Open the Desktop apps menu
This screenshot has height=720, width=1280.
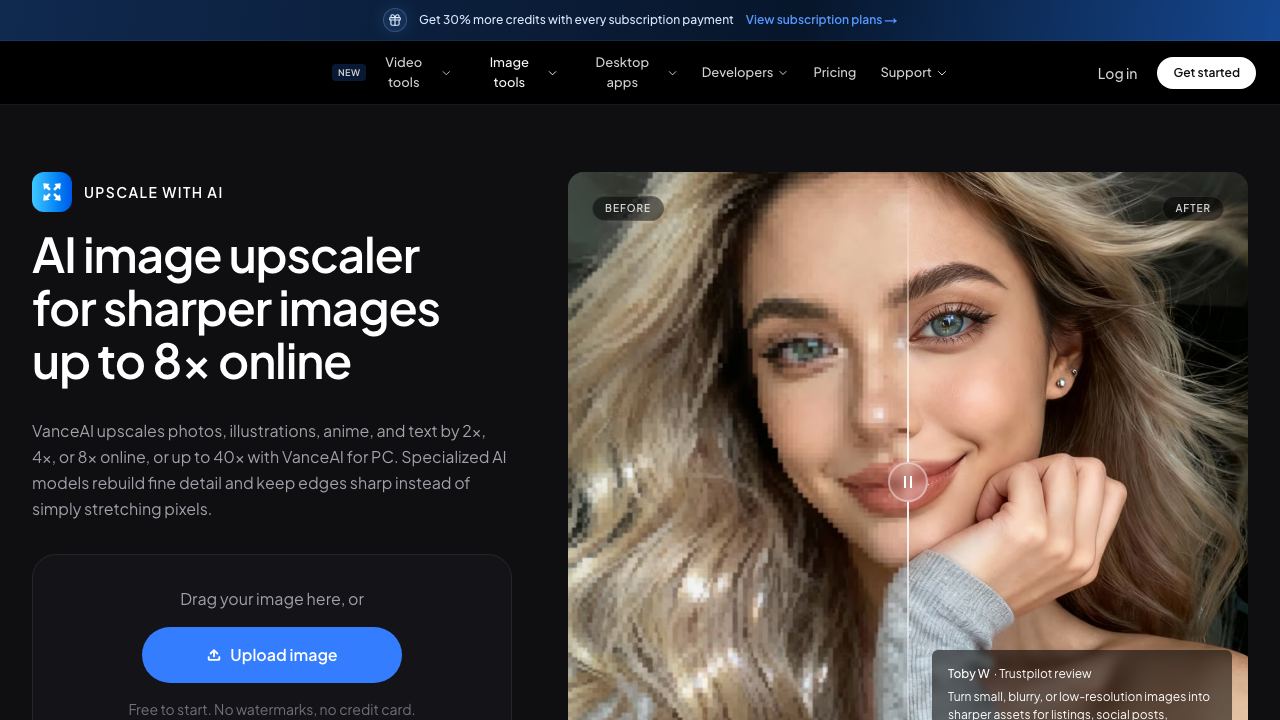tap(622, 72)
